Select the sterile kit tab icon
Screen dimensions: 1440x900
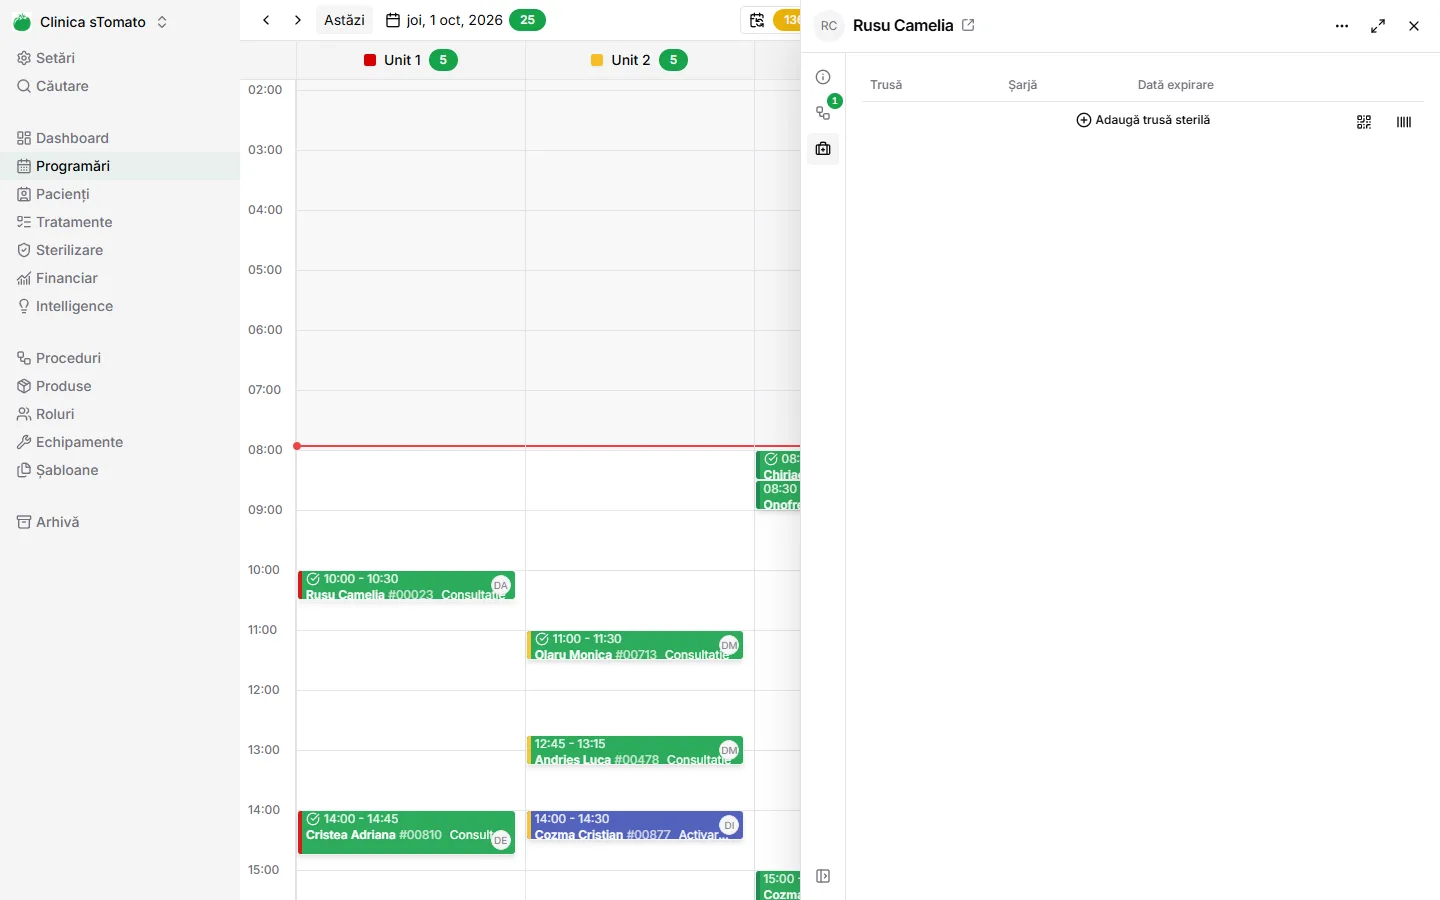coord(823,149)
